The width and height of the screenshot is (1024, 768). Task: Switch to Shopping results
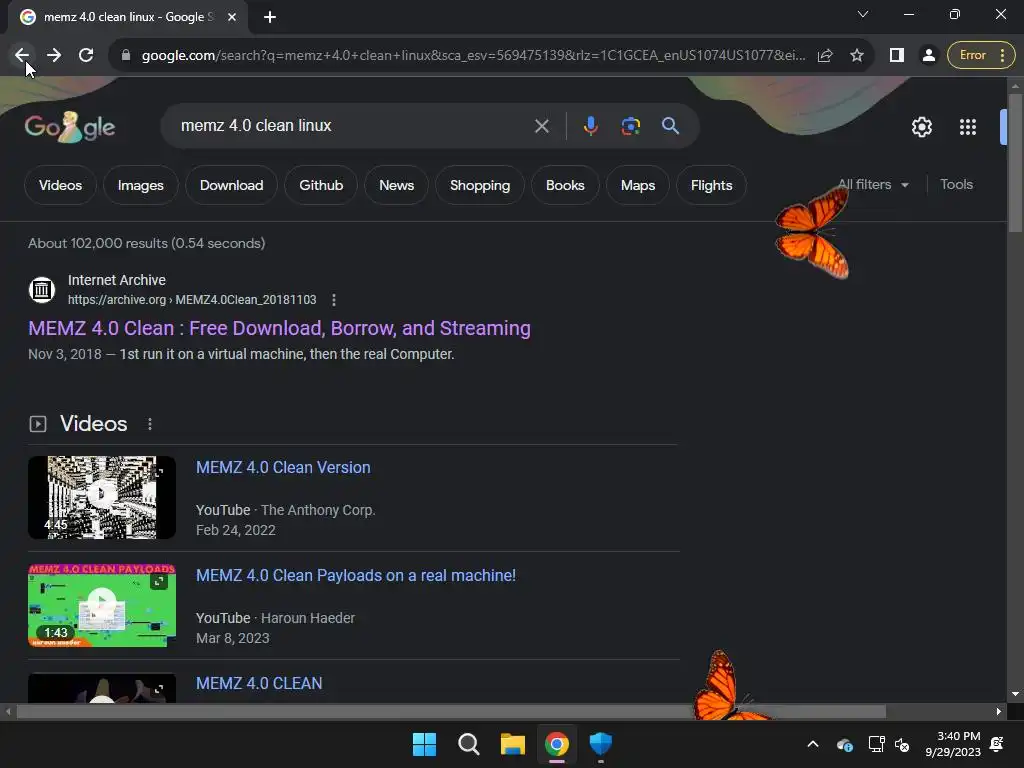(x=479, y=185)
